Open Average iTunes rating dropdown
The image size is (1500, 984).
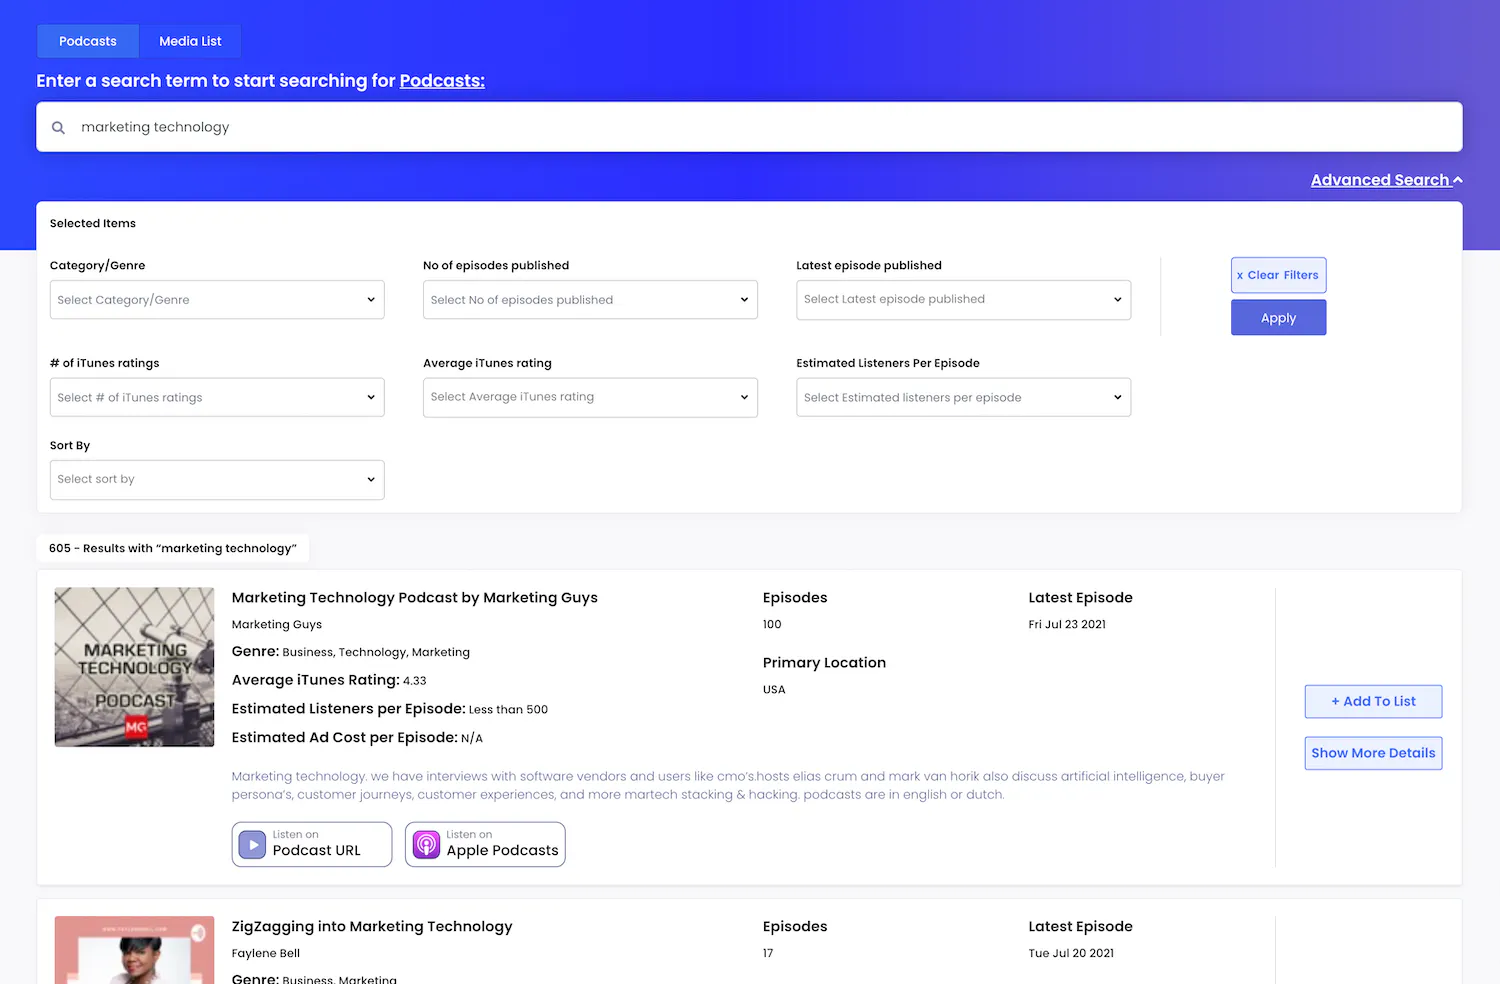click(x=590, y=397)
